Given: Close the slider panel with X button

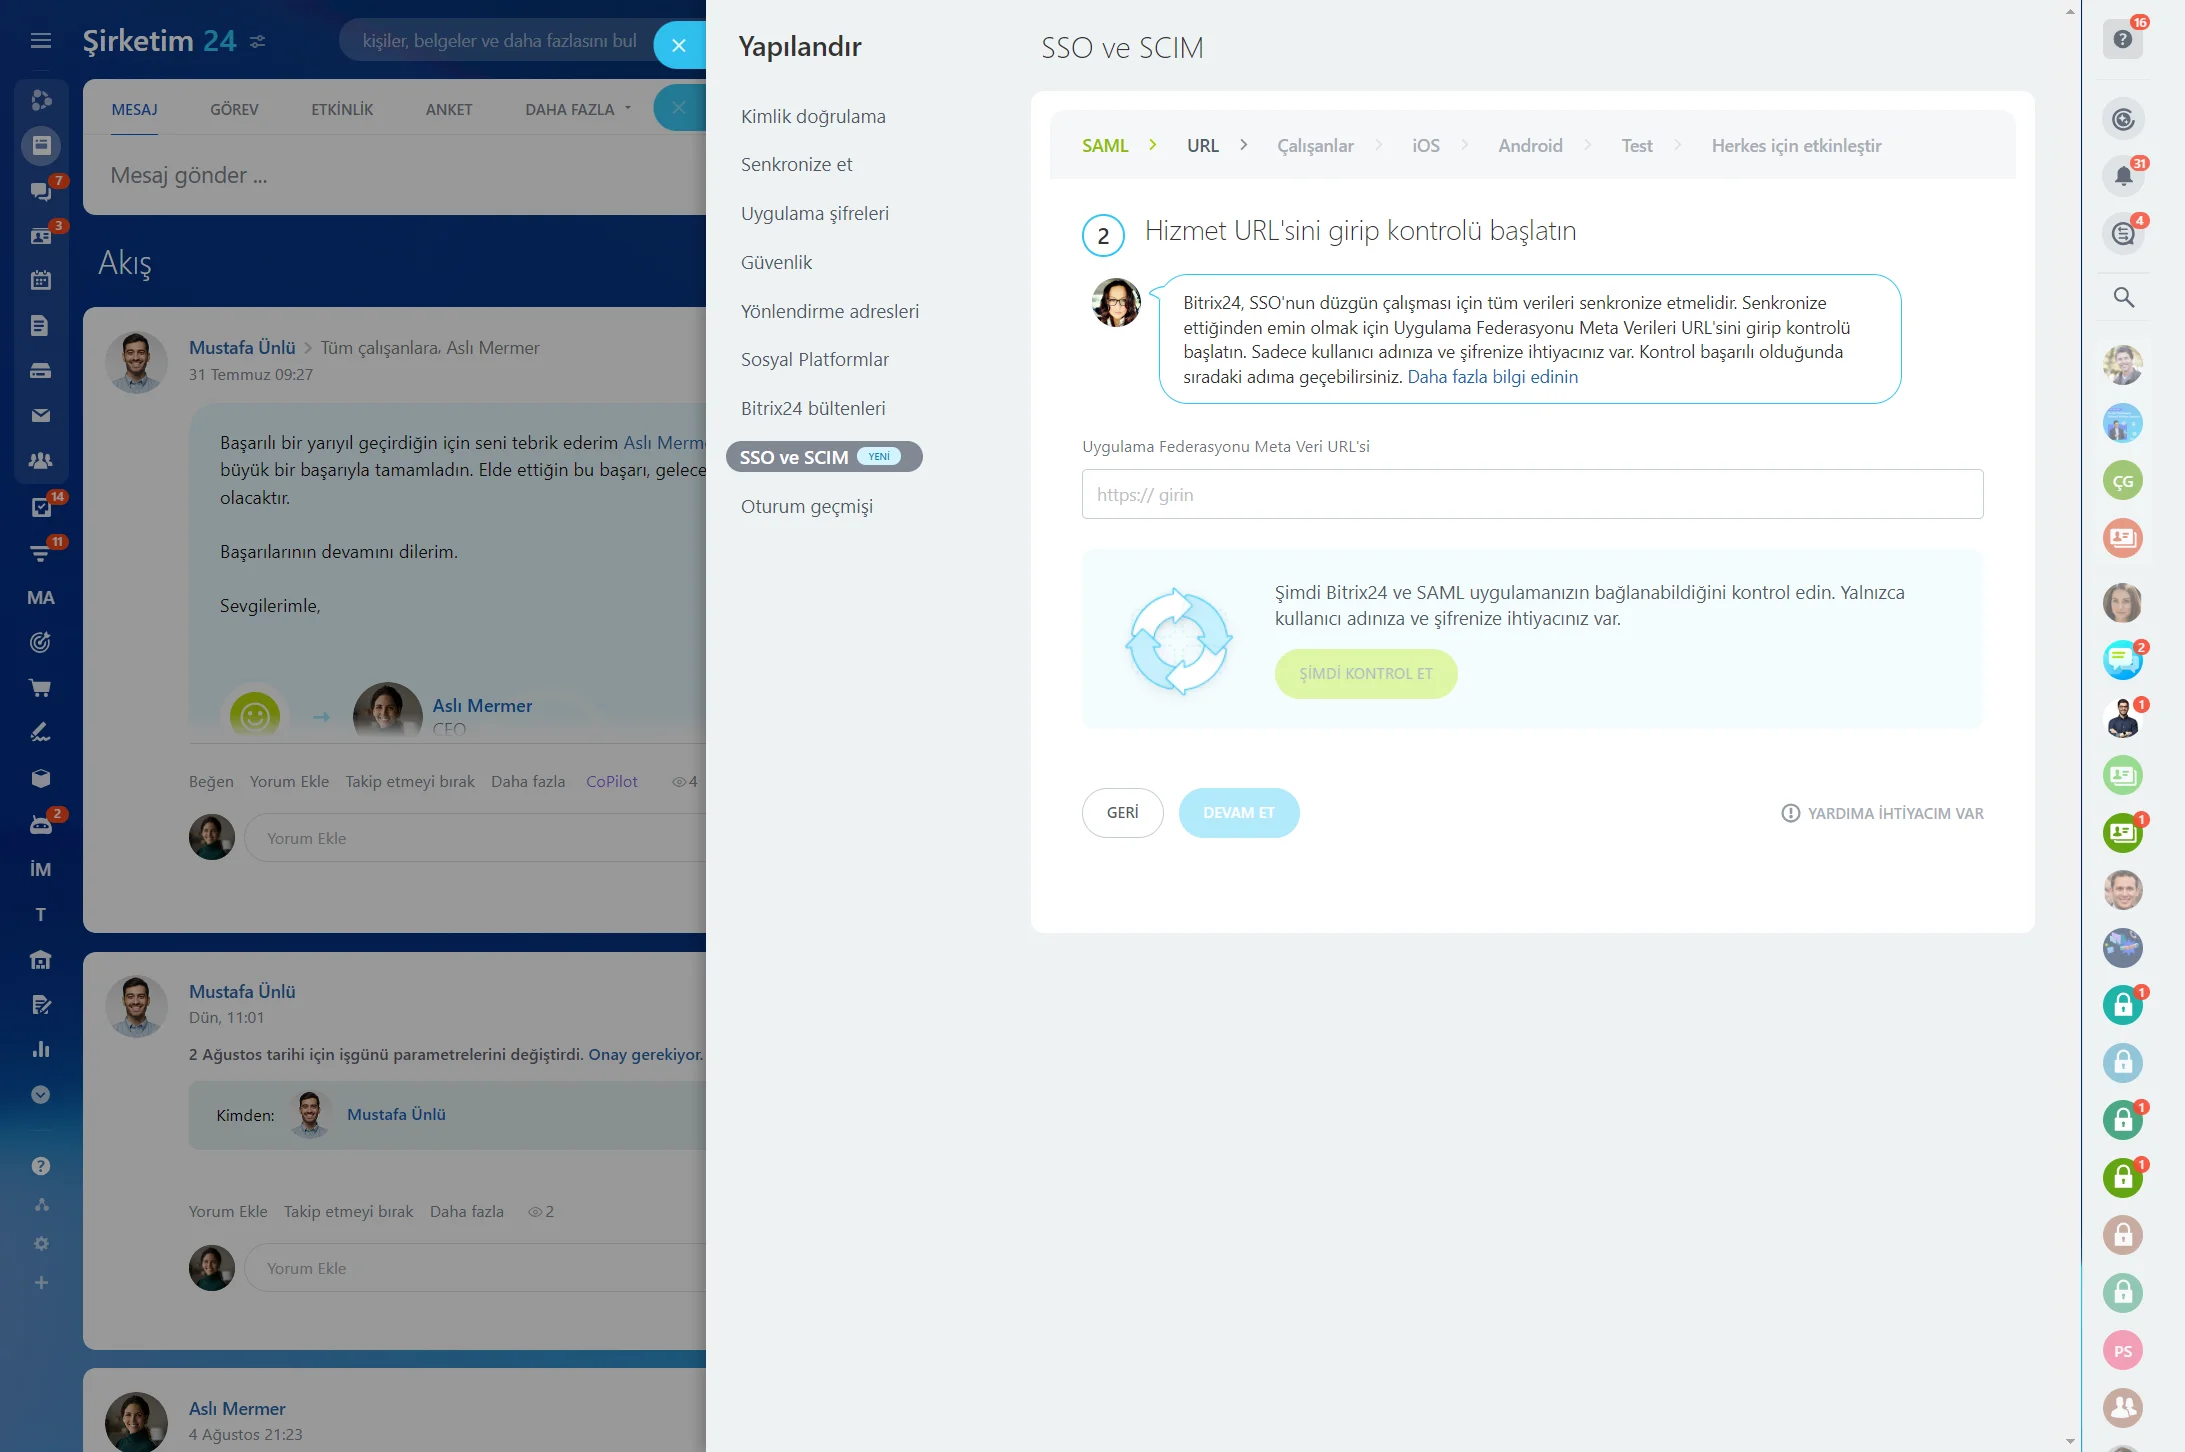Looking at the screenshot, I should 679,45.
